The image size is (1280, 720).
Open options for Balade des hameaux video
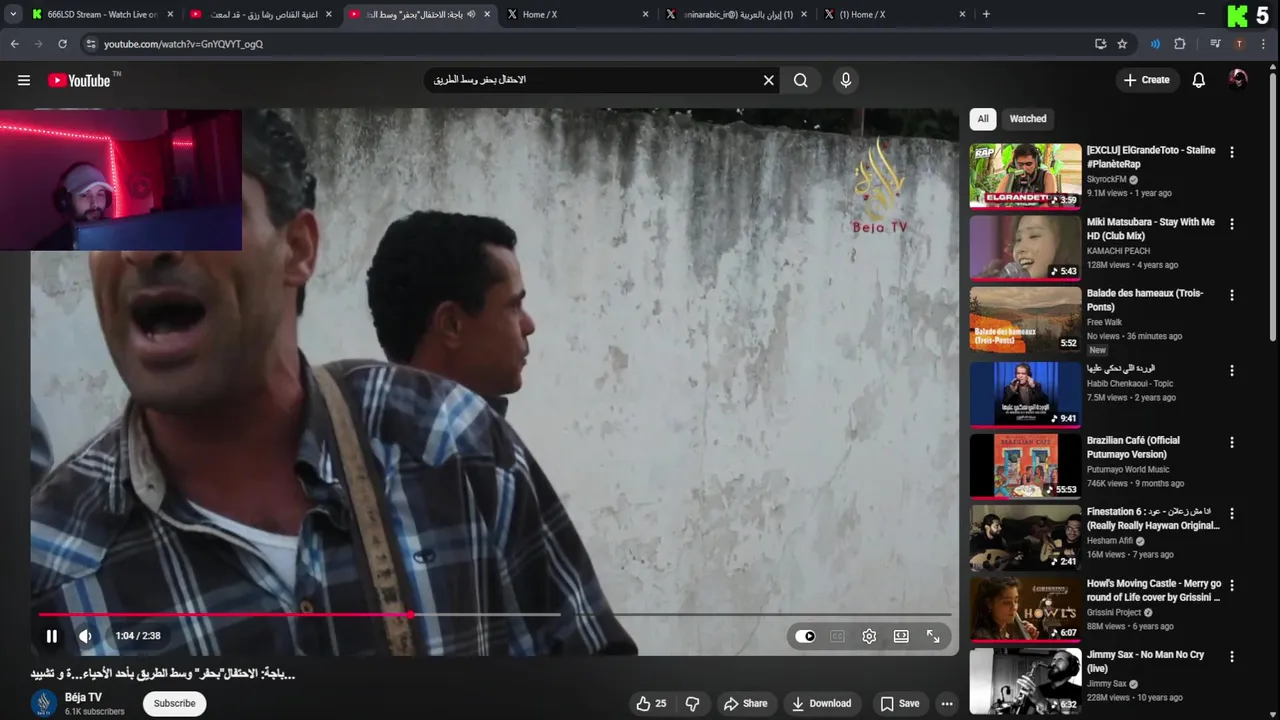[x=1232, y=295]
